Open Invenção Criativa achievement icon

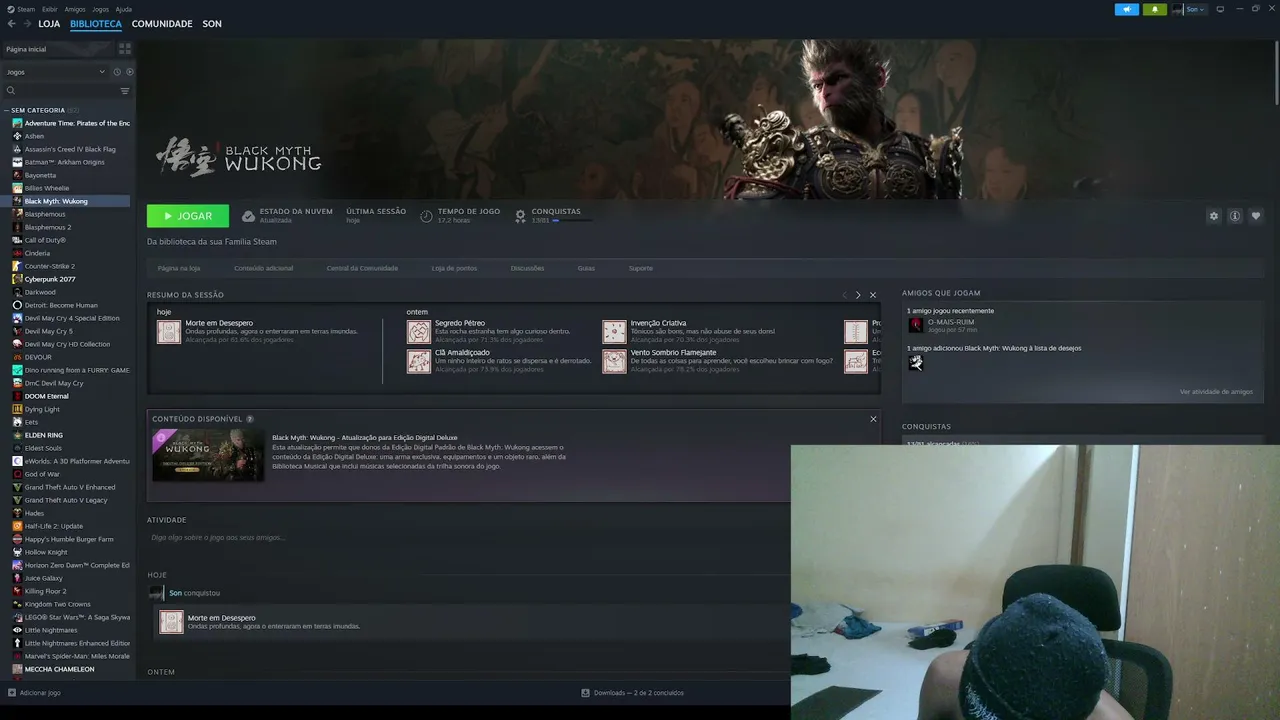614,332
